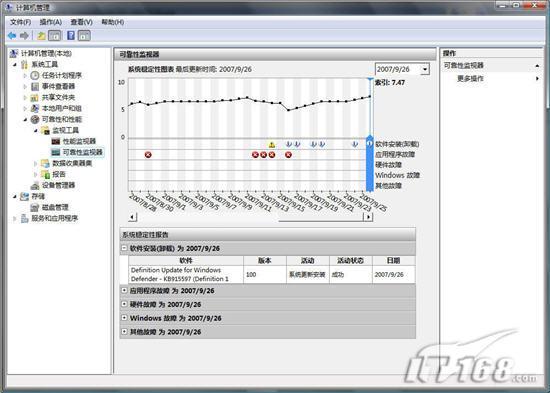
Task: Click the chart scroll-left arrow button
Action: pos(133,217)
